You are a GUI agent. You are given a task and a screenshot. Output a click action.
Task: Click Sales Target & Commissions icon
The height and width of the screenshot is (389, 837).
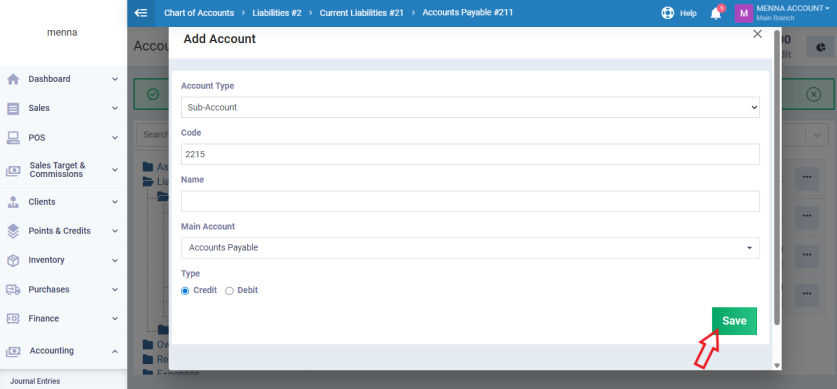[x=13, y=171]
